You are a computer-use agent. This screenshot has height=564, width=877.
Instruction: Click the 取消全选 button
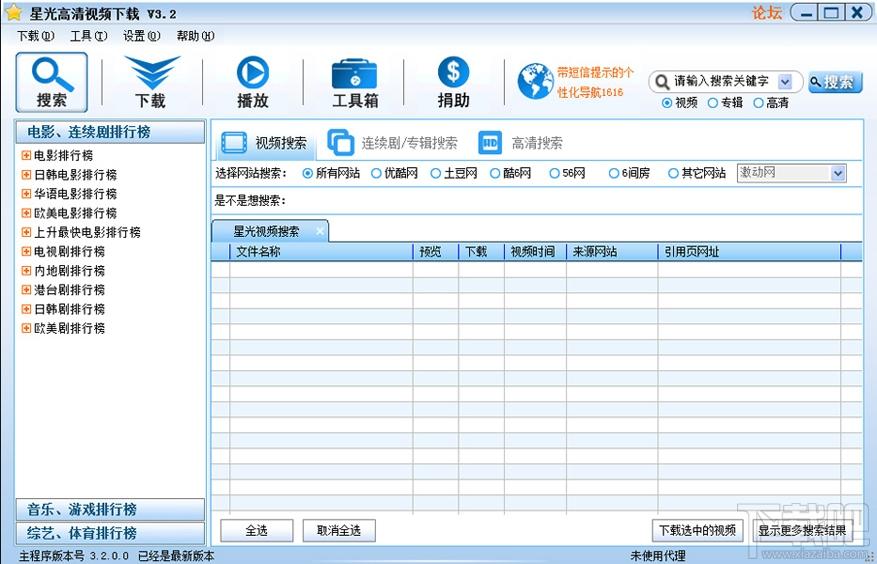point(339,530)
